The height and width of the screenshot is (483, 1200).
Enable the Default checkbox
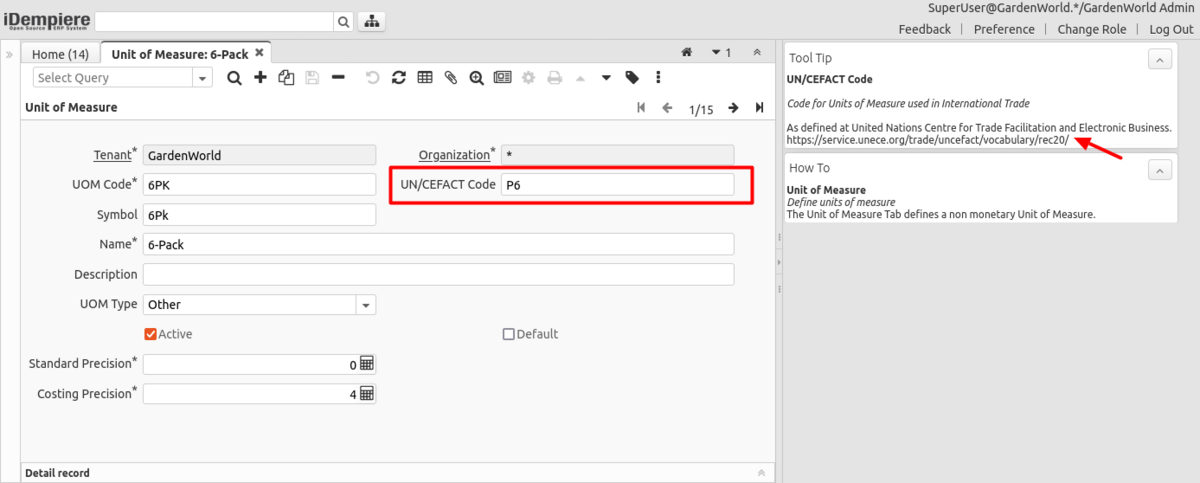(508, 334)
